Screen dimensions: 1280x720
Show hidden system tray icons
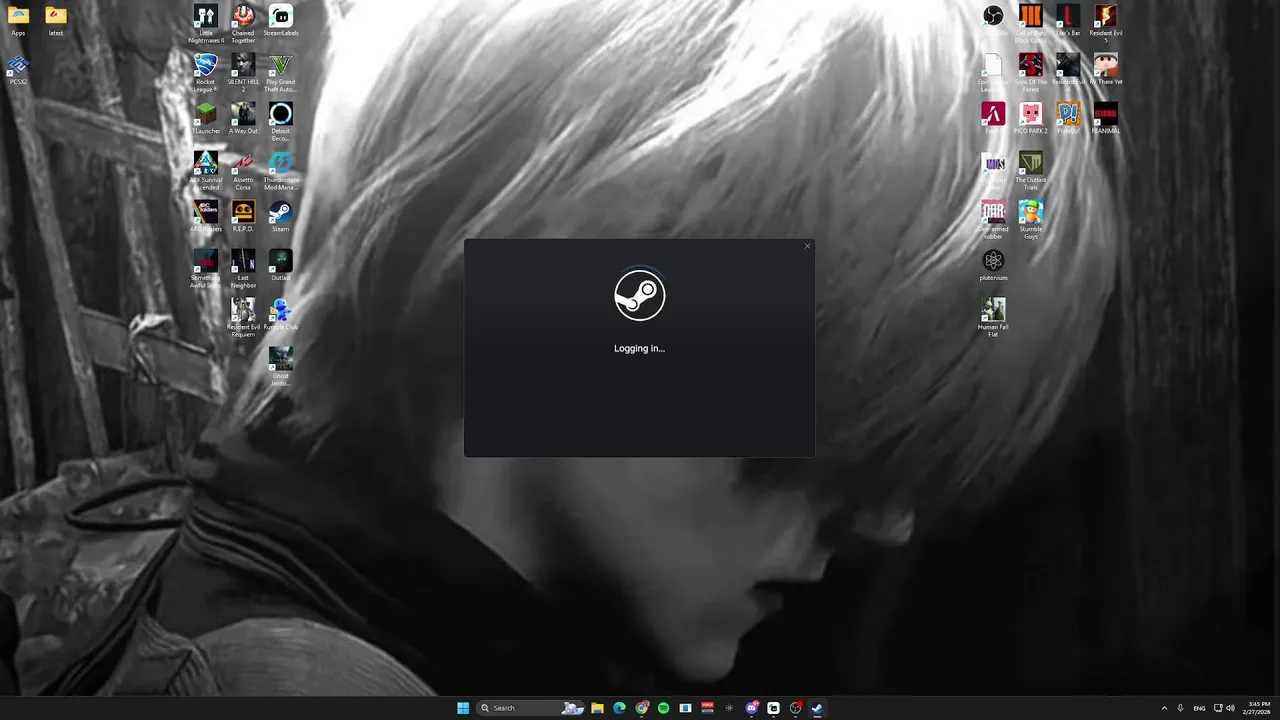pyautogui.click(x=1164, y=708)
